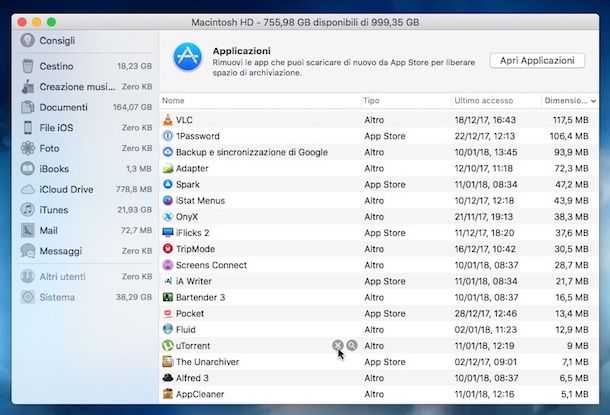Delete uTorrent with the X button

click(x=338, y=345)
